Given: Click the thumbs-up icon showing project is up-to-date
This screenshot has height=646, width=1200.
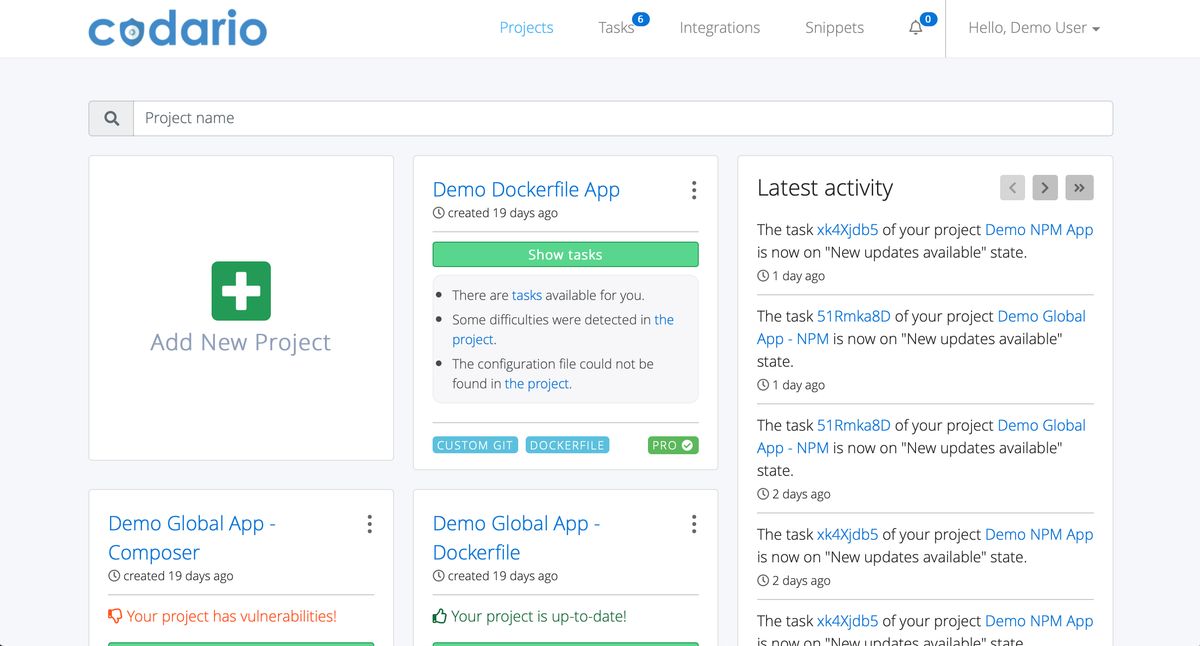Looking at the screenshot, I should pos(438,616).
